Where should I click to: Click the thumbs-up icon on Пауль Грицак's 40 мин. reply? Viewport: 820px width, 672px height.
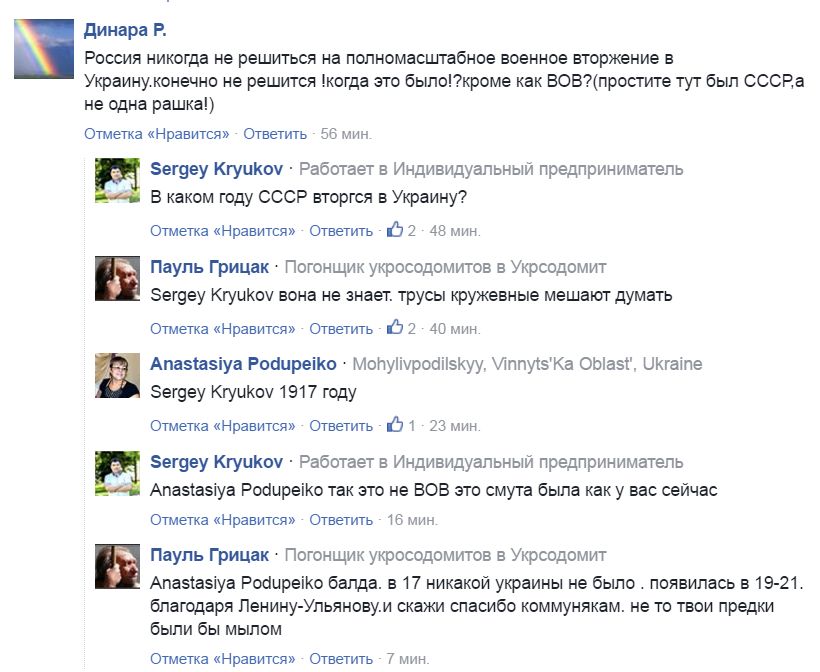pos(395,327)
